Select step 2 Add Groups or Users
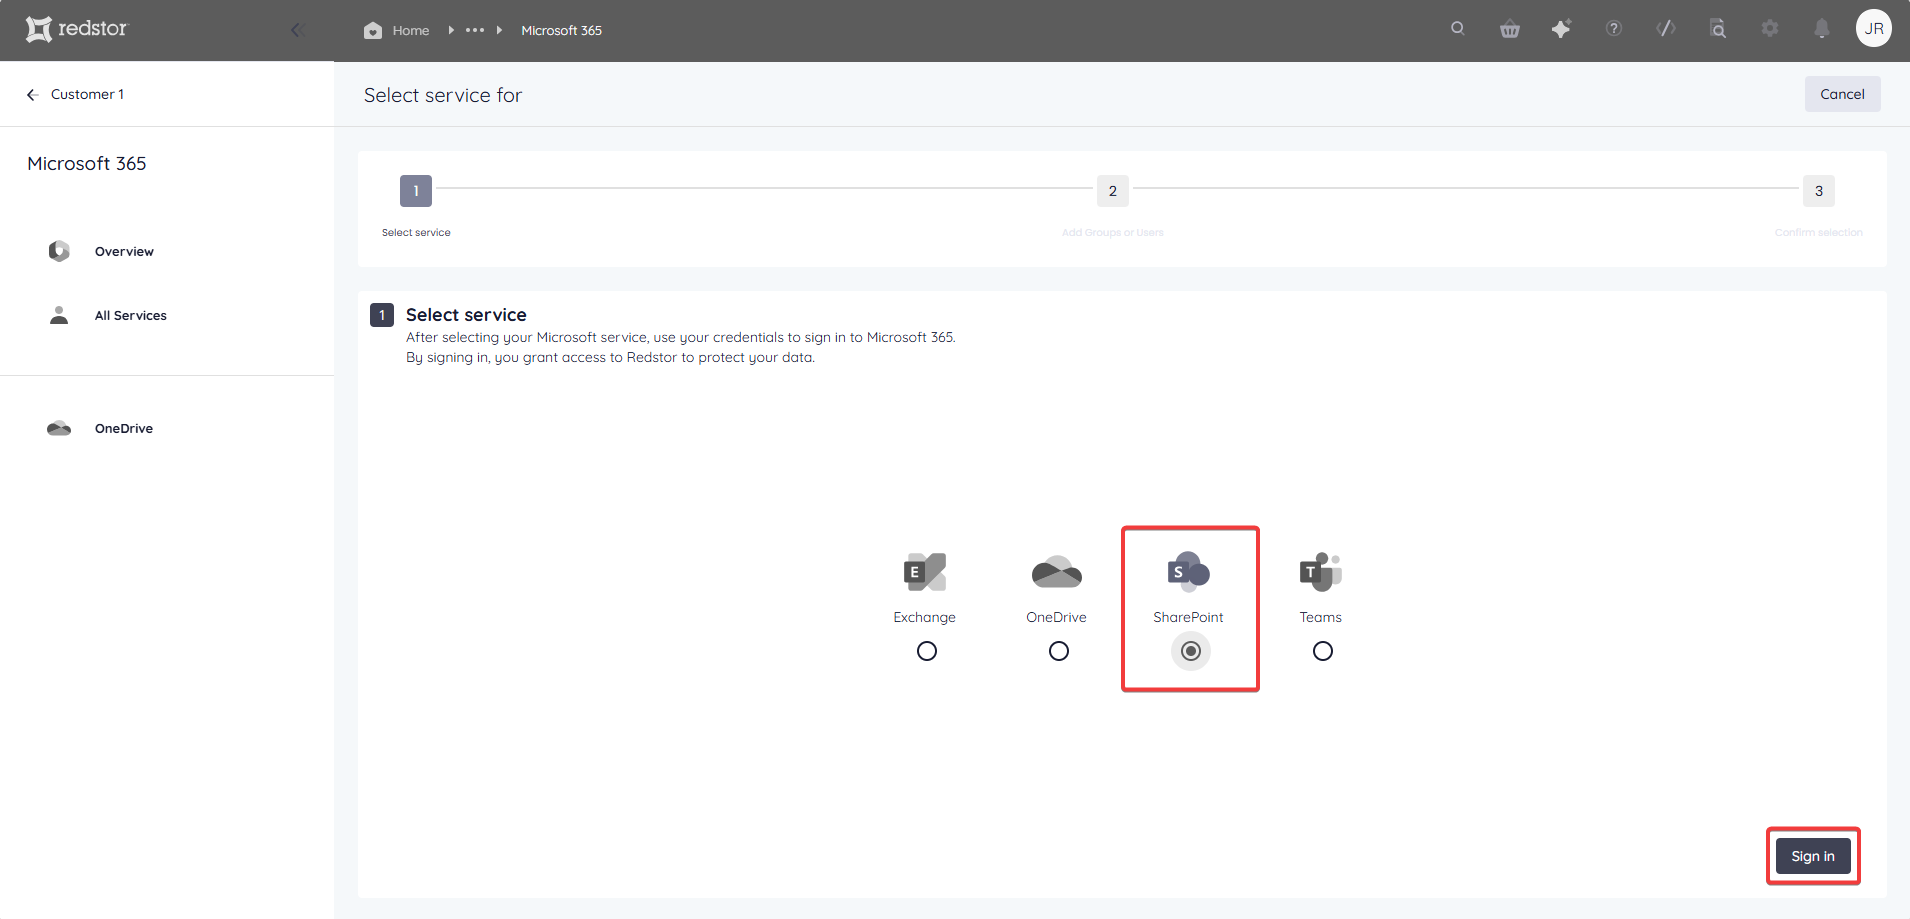The width and height of the screenshot is (1910, 919). tap(1113, 191)
